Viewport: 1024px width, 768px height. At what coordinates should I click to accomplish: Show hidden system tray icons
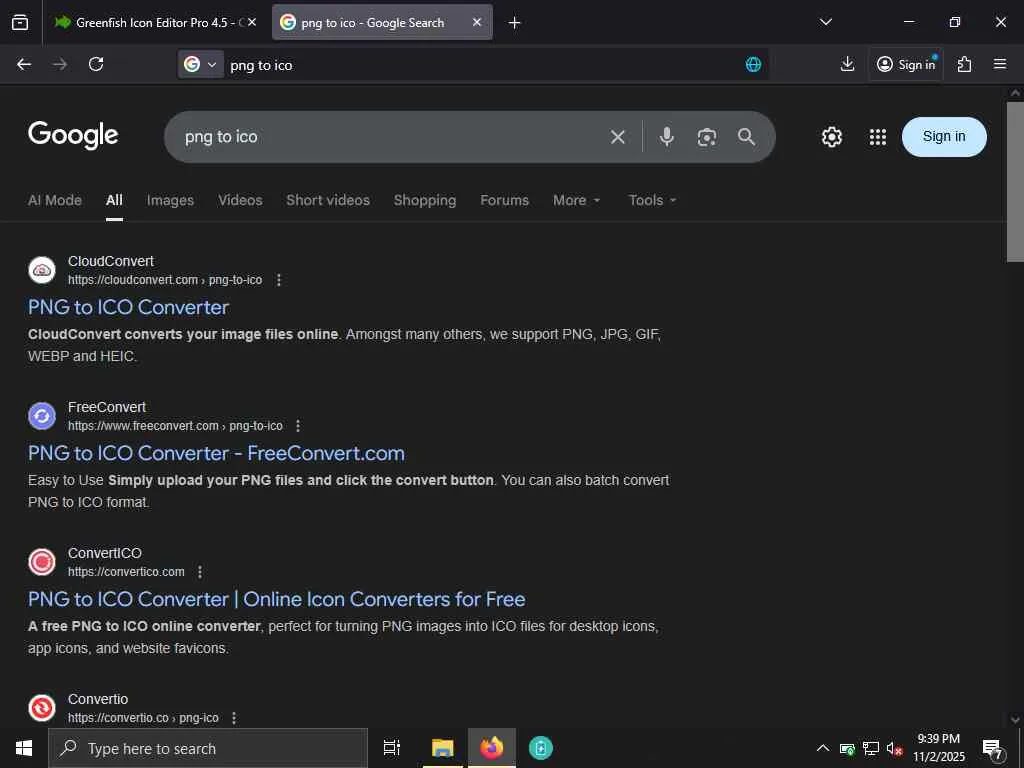tap(823, 748)
